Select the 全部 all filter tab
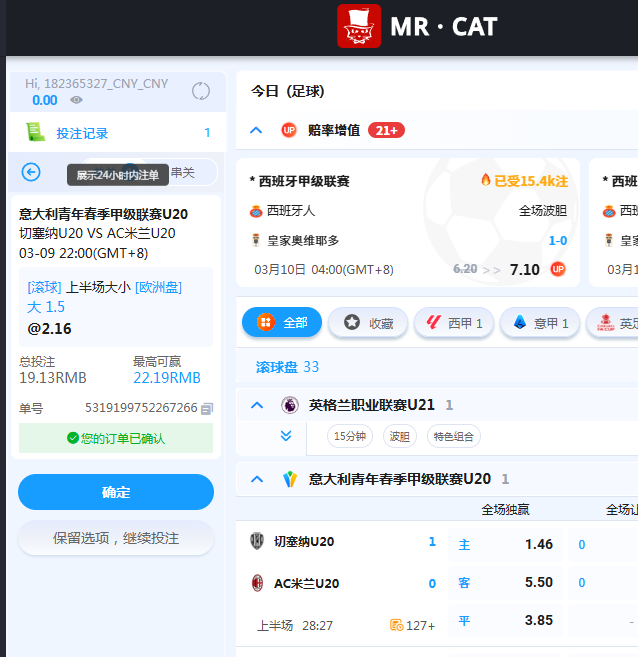Viewport: 638px width, 657px height. coord(282,322)
